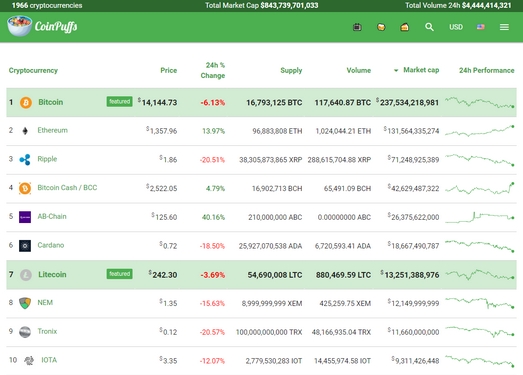Screen dimensions: 523x375
Task: Toggle the Market cap sort arrow
Action: point(396,70)
